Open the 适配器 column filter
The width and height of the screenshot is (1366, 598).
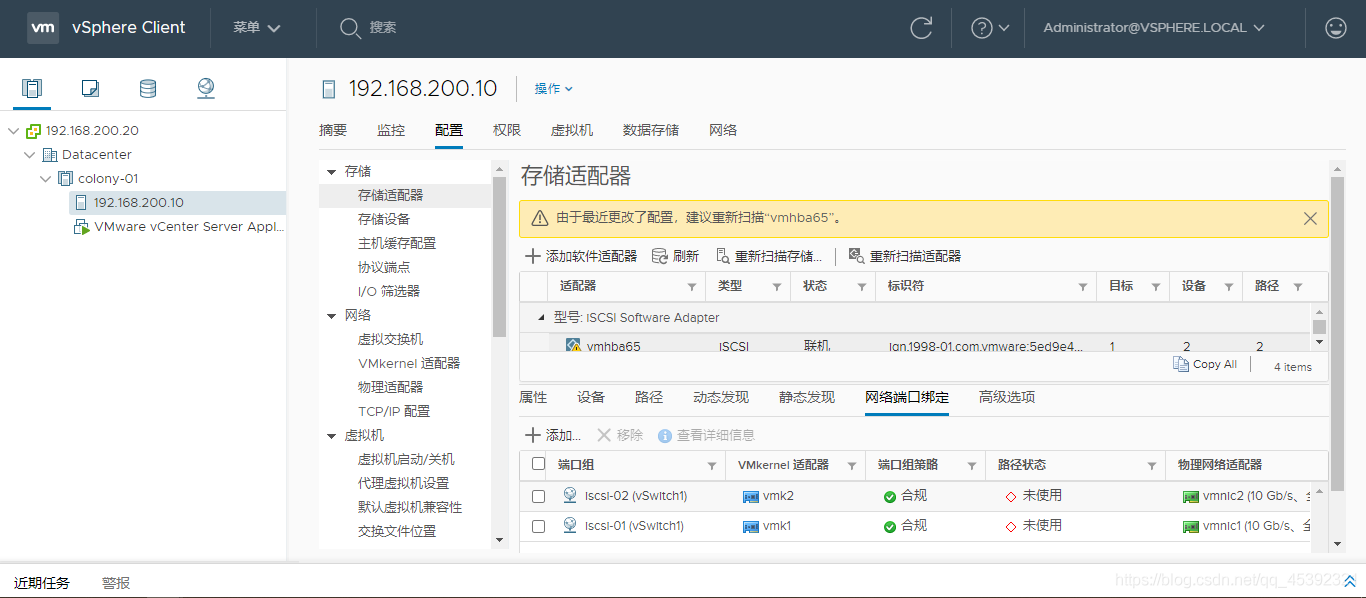point(691,287)
